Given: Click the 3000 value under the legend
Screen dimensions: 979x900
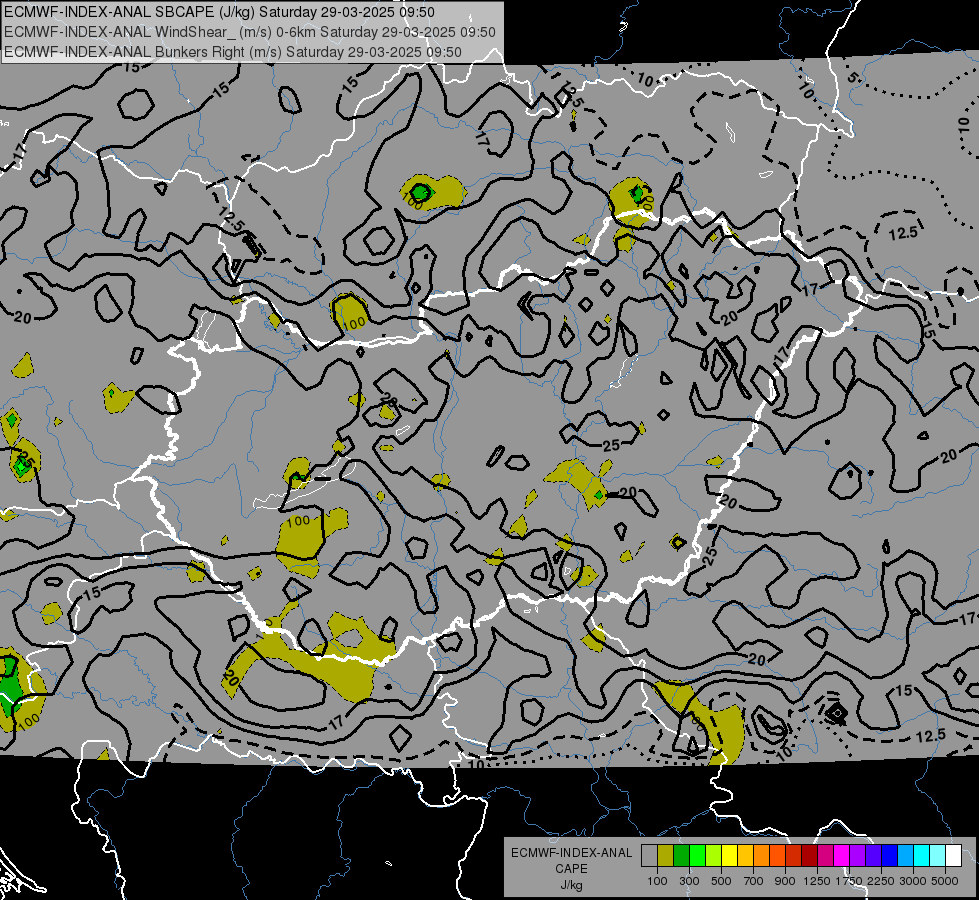Looking at the screenshot, I should (913, 881).
